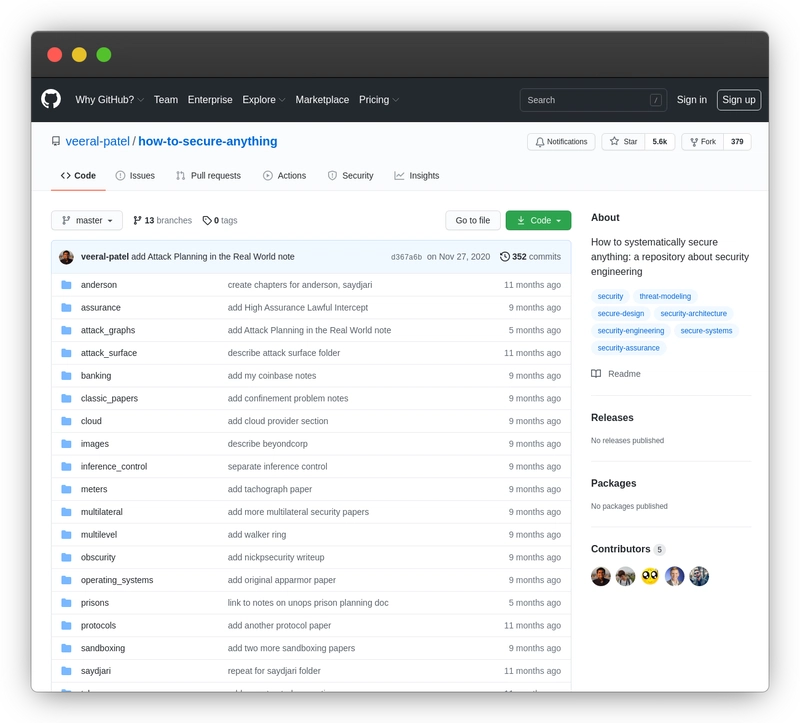800x723 pixels.
Task: Click the Readme book icon
Action: [x=596, y=373]
